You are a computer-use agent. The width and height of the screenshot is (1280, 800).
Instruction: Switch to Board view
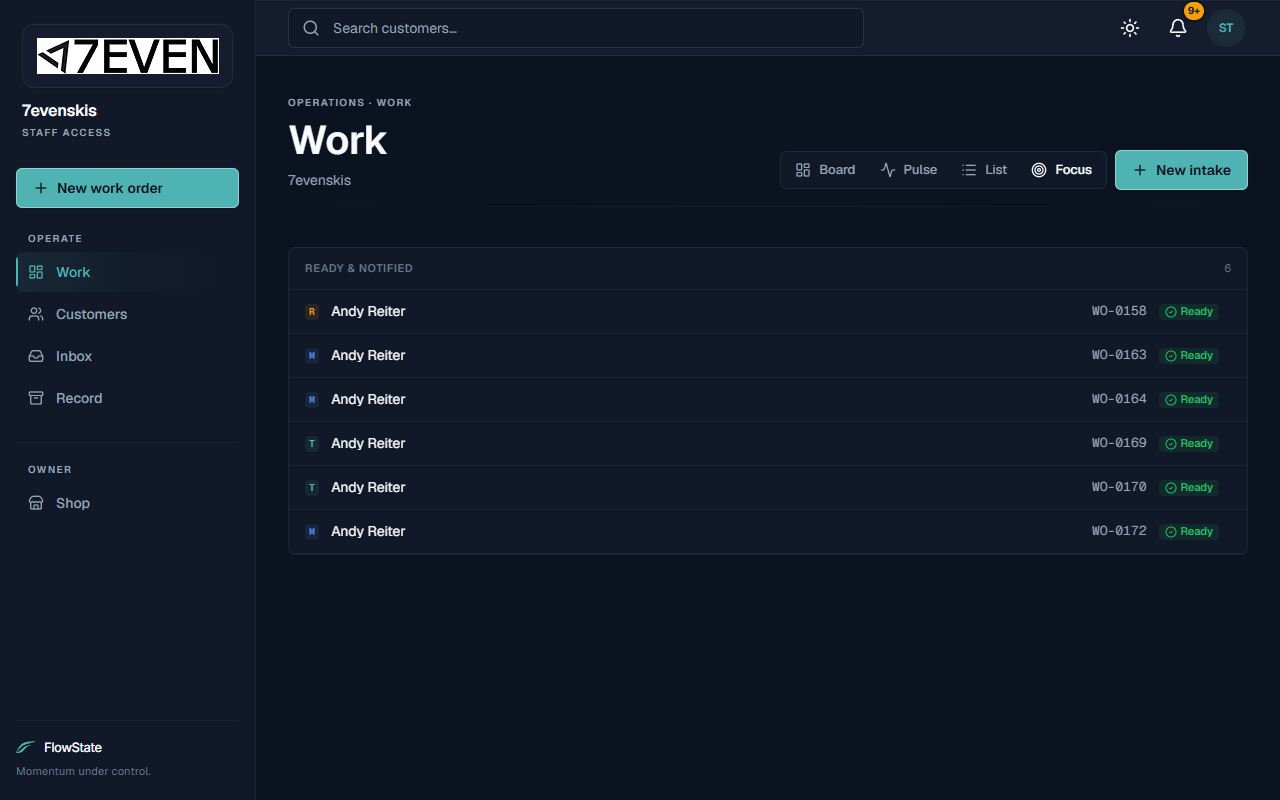click(826, 170)
